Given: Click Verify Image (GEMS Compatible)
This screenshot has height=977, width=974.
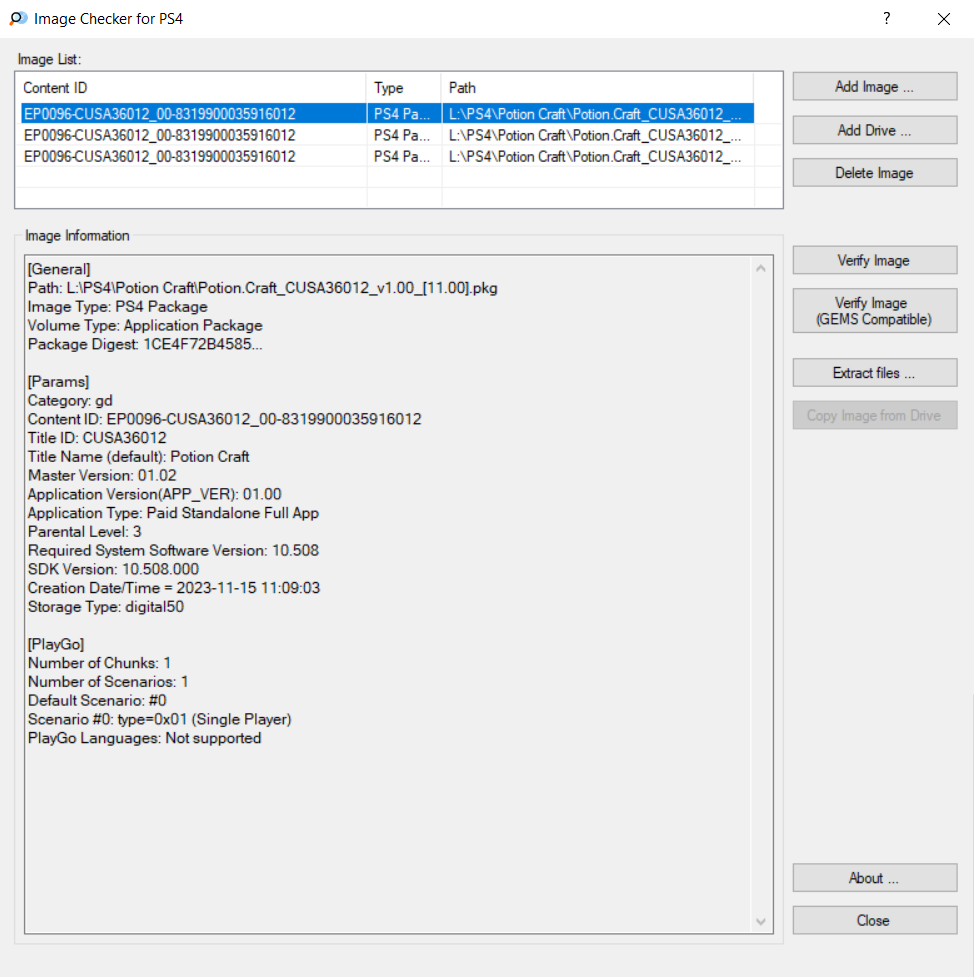Looking at the screenshot, I should pos(874,311).
